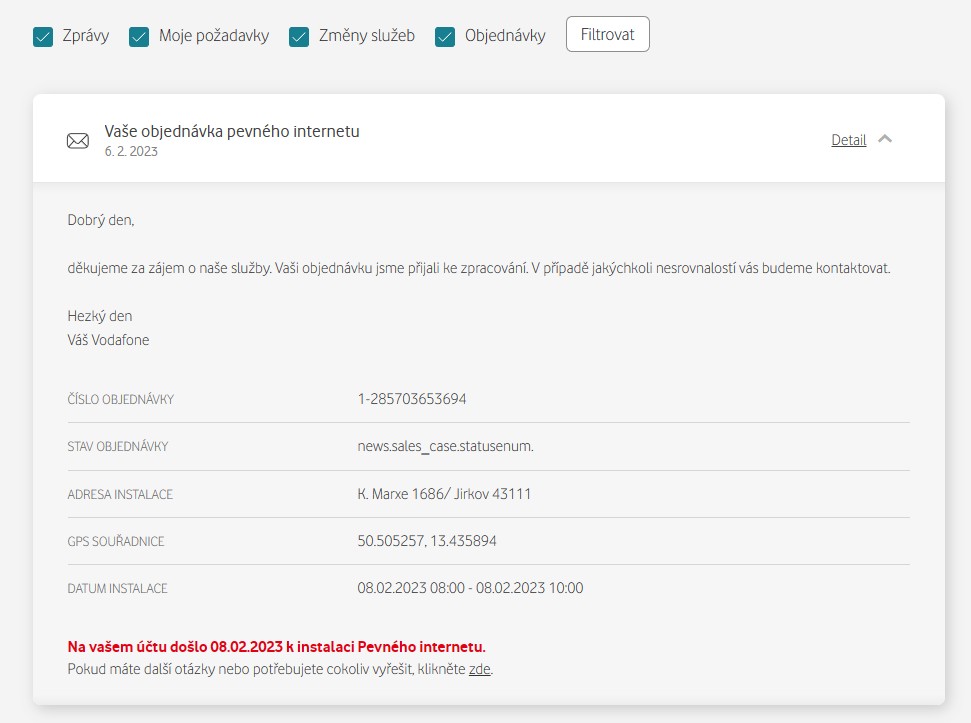
Task: Select the title Vaše objednávka pevného internetu
Action: click(x=232, y=131)
